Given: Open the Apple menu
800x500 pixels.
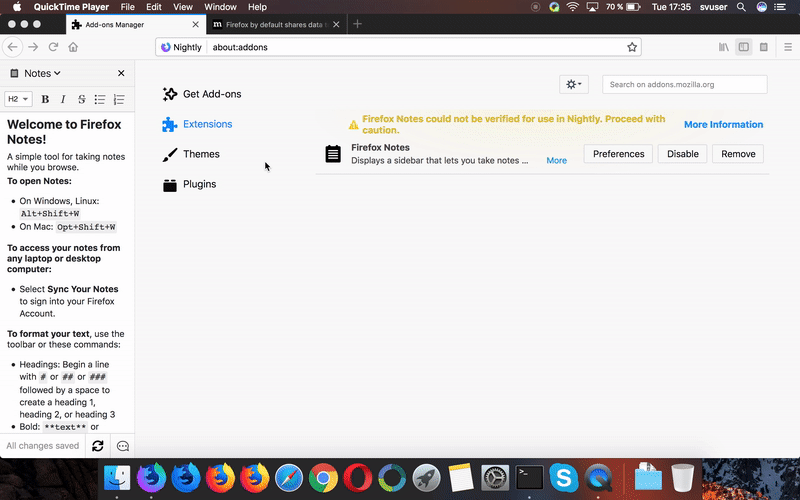Looking at the screenshot, I should (17, 7).
